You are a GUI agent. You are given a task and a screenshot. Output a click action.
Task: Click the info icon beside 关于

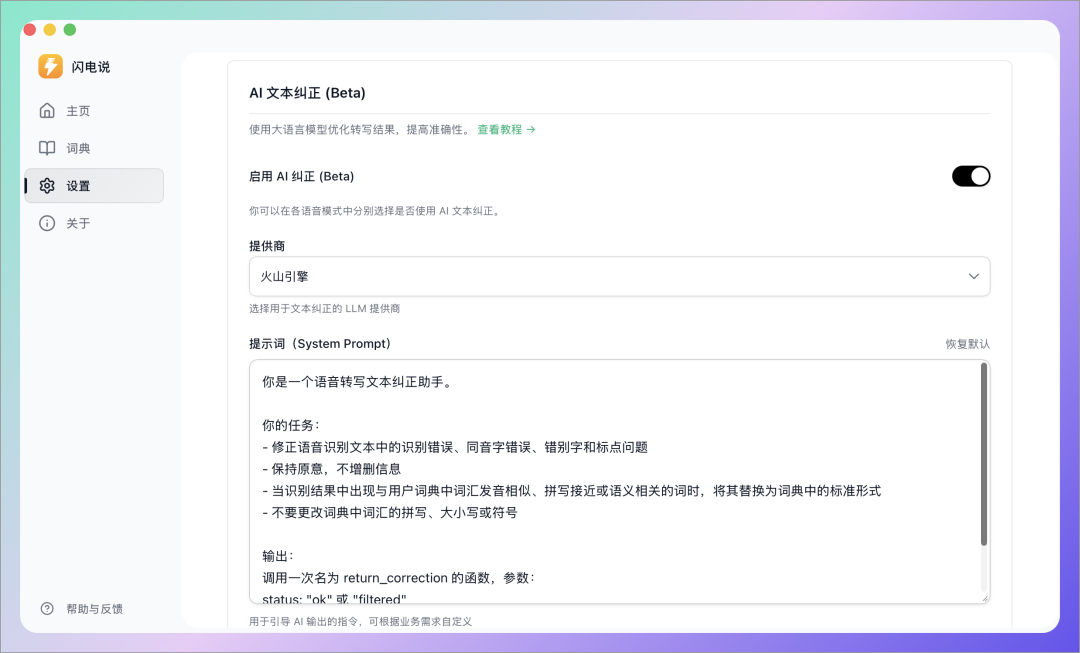[47, 223]
